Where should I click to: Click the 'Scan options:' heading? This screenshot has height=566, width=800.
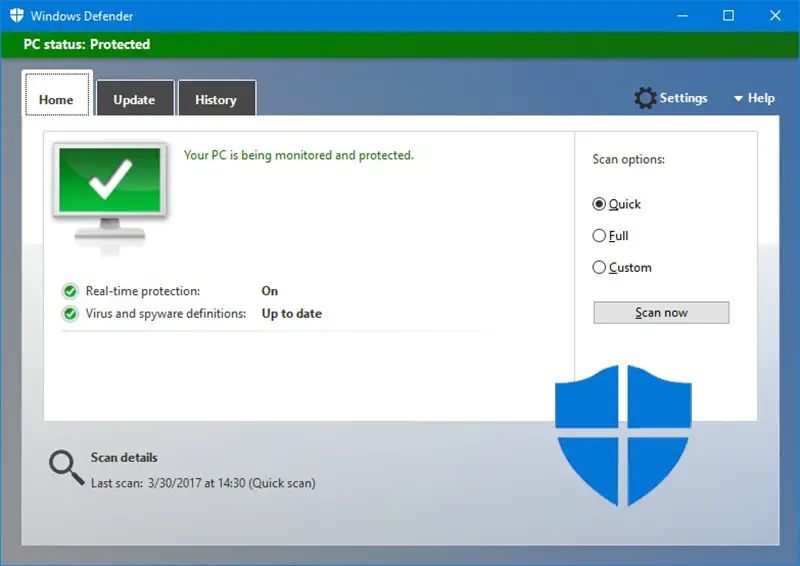tap(629, 159)
